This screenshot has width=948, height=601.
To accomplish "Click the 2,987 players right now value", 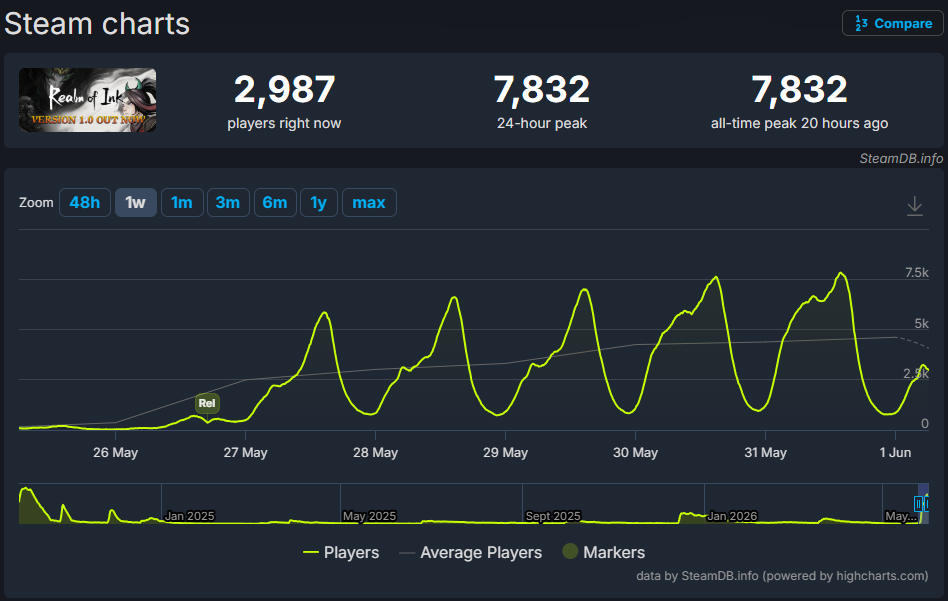I will coord(284,89).
